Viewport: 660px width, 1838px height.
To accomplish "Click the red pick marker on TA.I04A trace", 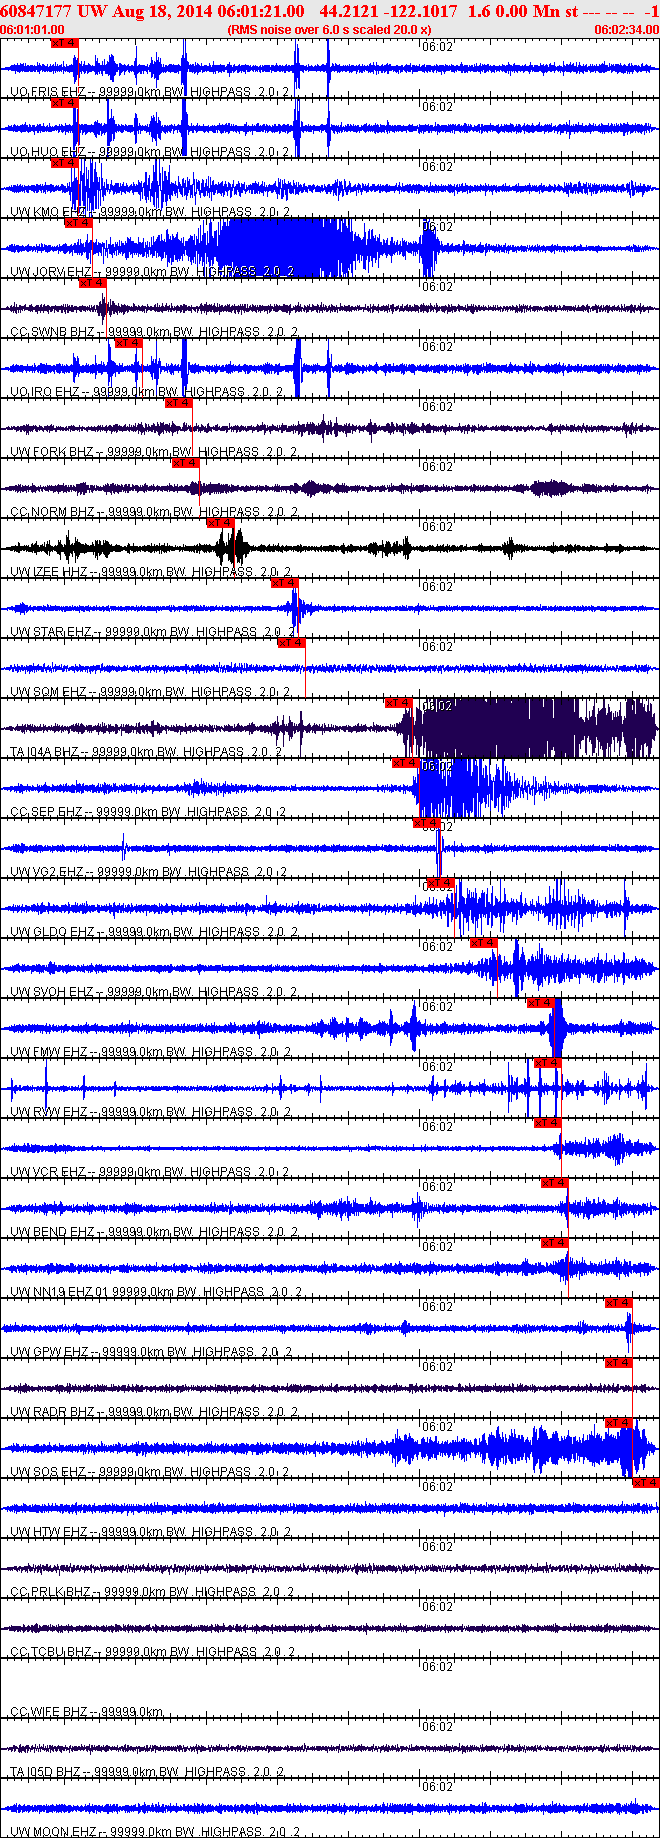I will (399, 703).
